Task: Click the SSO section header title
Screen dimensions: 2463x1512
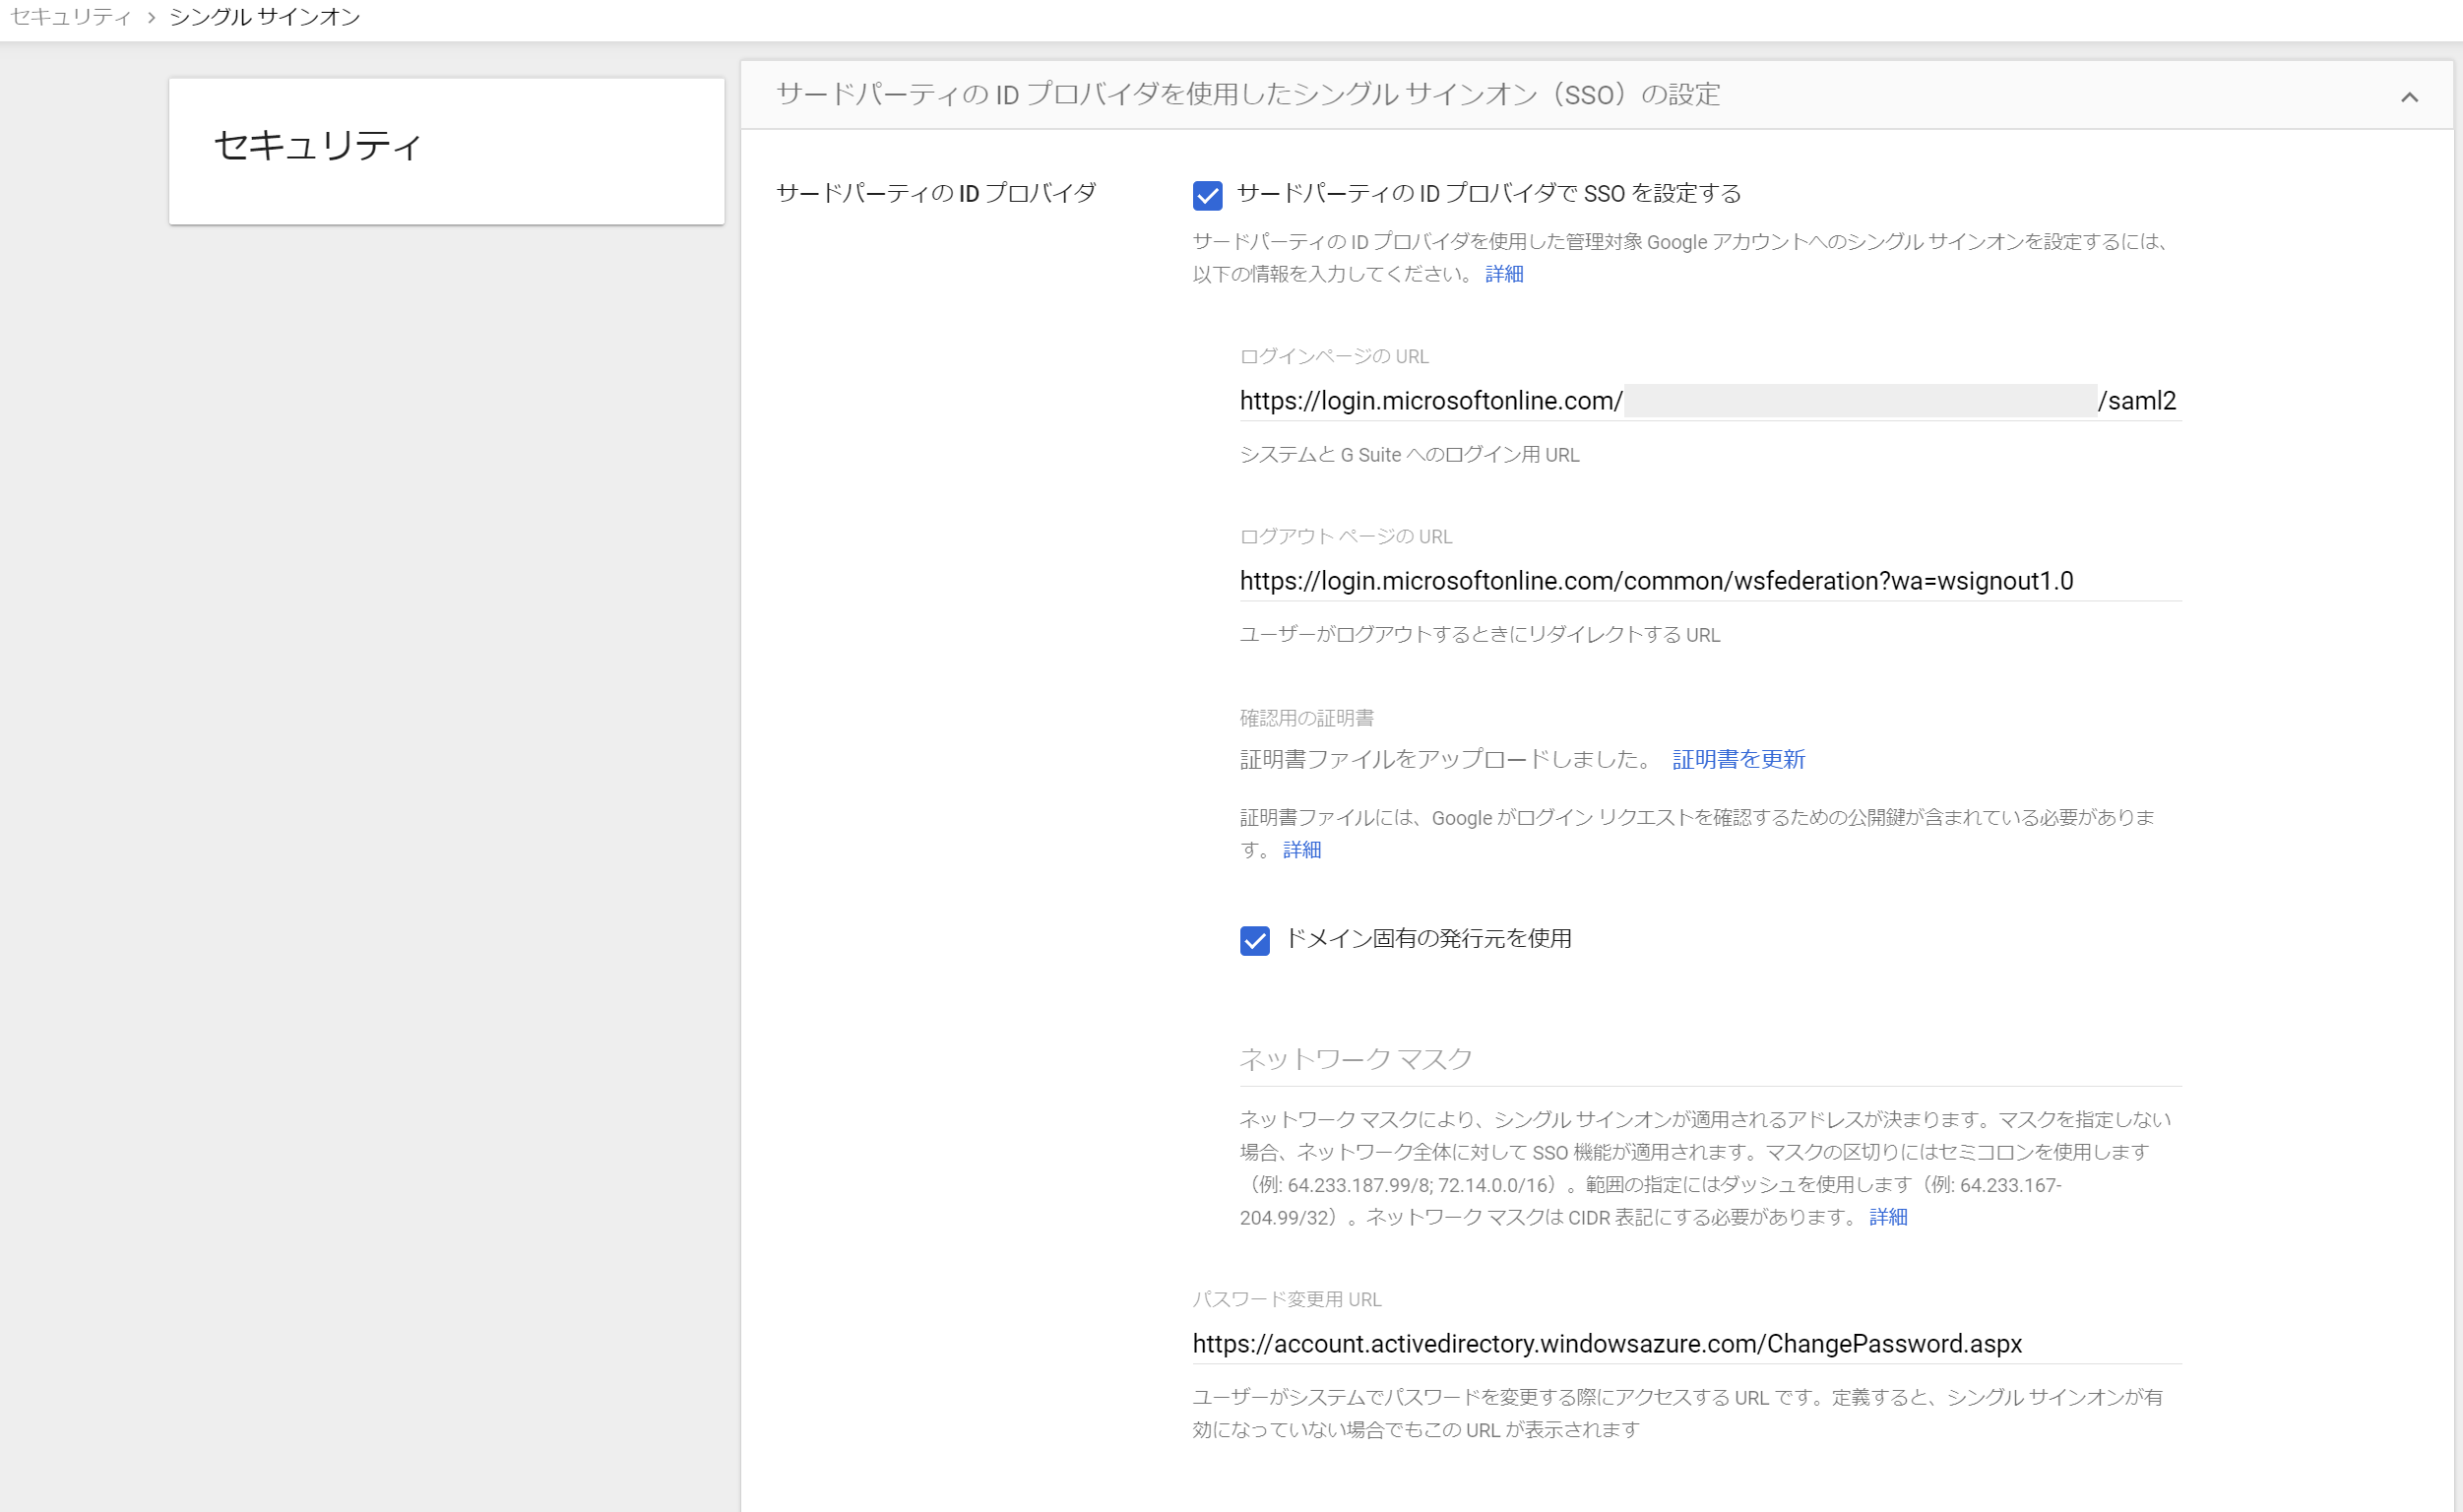Action: pos(1247,95)
